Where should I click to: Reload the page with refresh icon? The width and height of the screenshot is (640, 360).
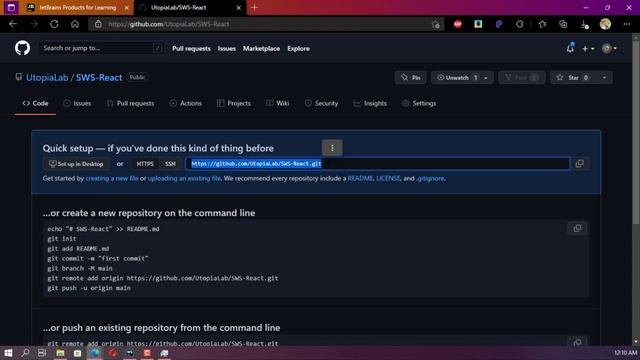click(54, 24)
